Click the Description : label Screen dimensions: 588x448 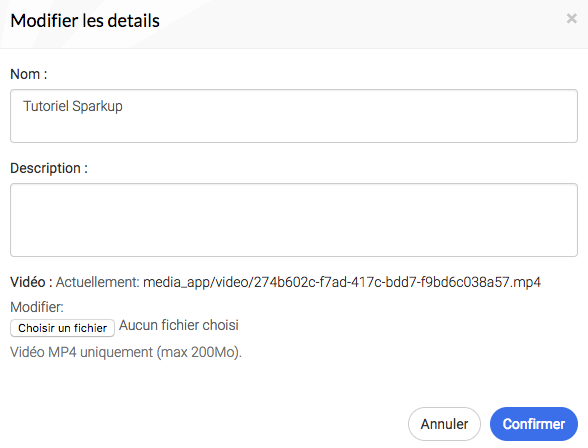point(49,168)
